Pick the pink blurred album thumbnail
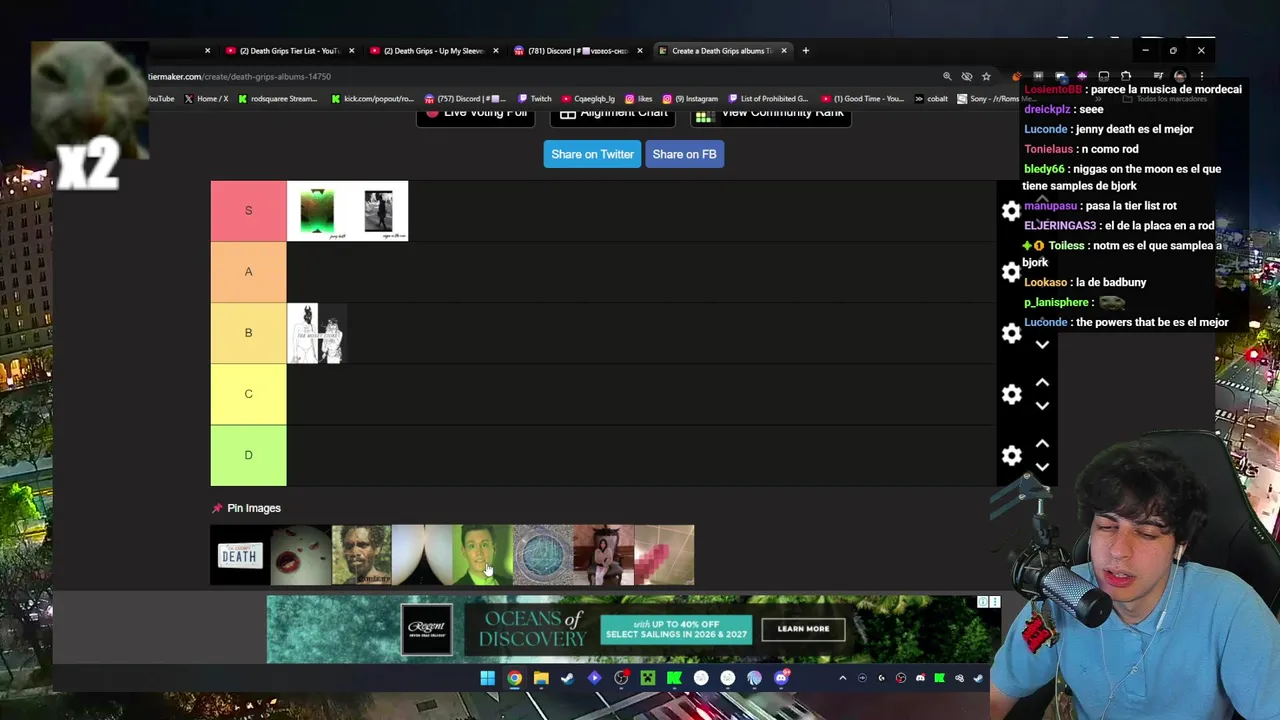 (x=664, y=555)
